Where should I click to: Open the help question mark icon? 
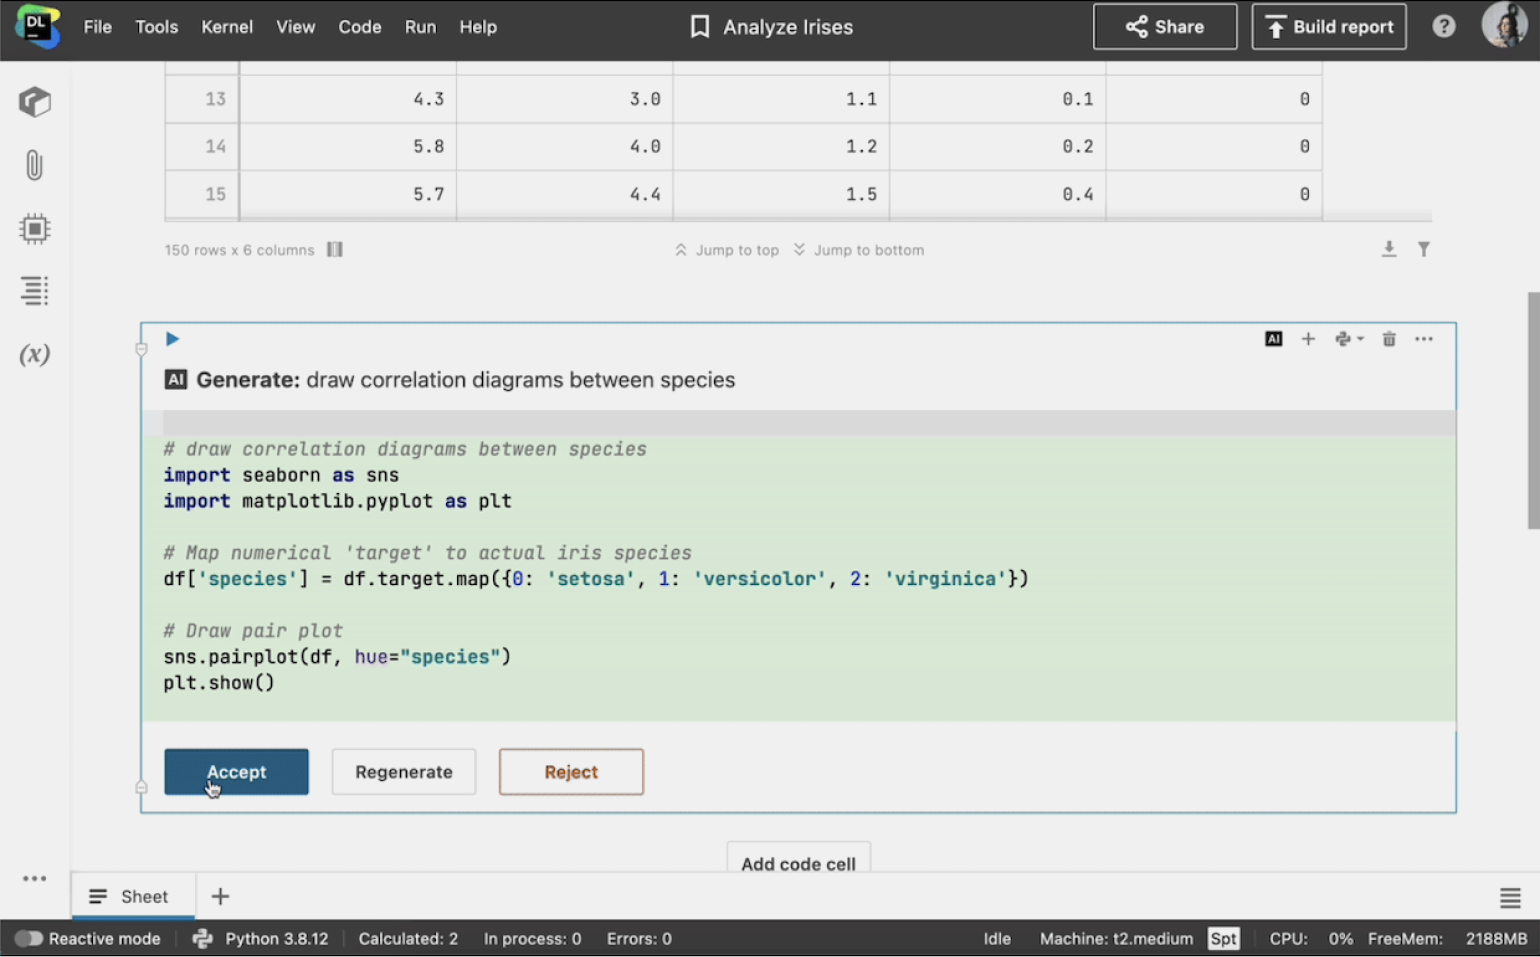[x=1444, y=27]
